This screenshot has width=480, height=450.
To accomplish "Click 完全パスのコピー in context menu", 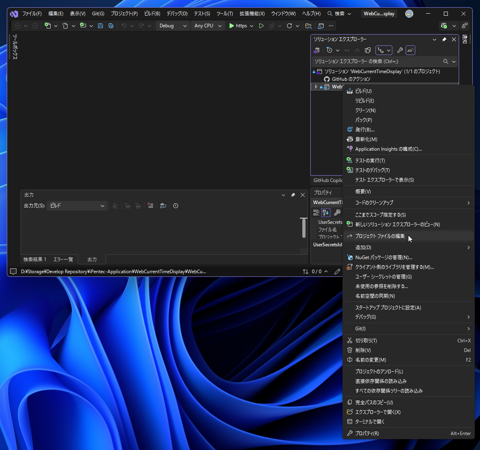I will pos(408,402).
